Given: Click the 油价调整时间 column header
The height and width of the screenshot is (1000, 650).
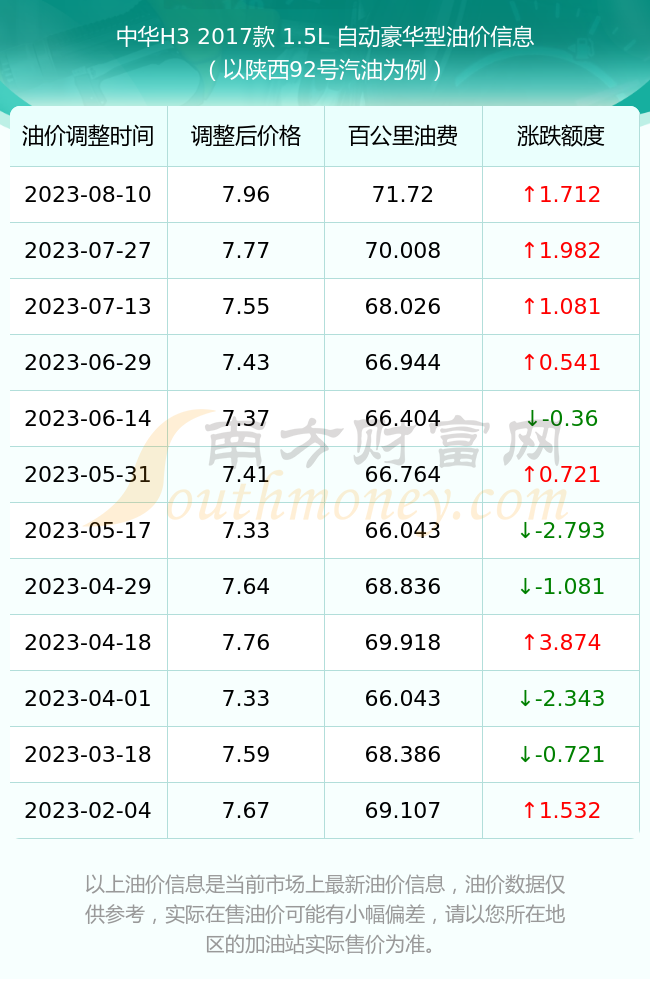Looking at the screenshot, I should [x=88, y=136].
